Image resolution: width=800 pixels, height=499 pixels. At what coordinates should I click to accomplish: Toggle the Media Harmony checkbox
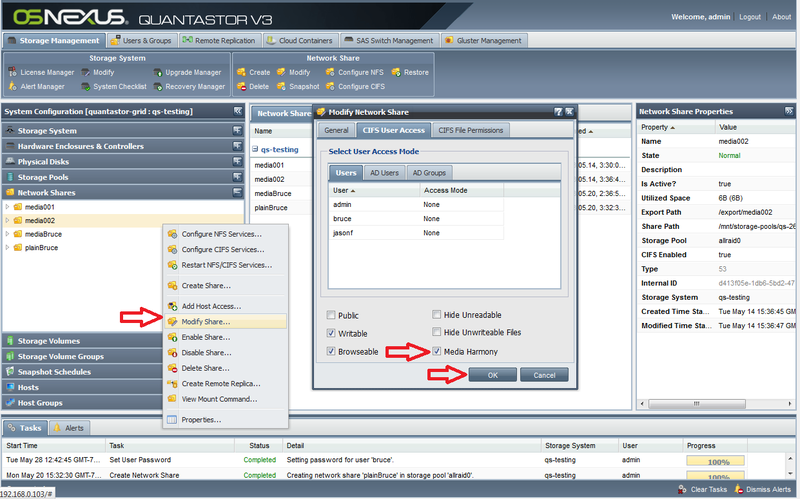pyautogui.click(x=436, y=352)
